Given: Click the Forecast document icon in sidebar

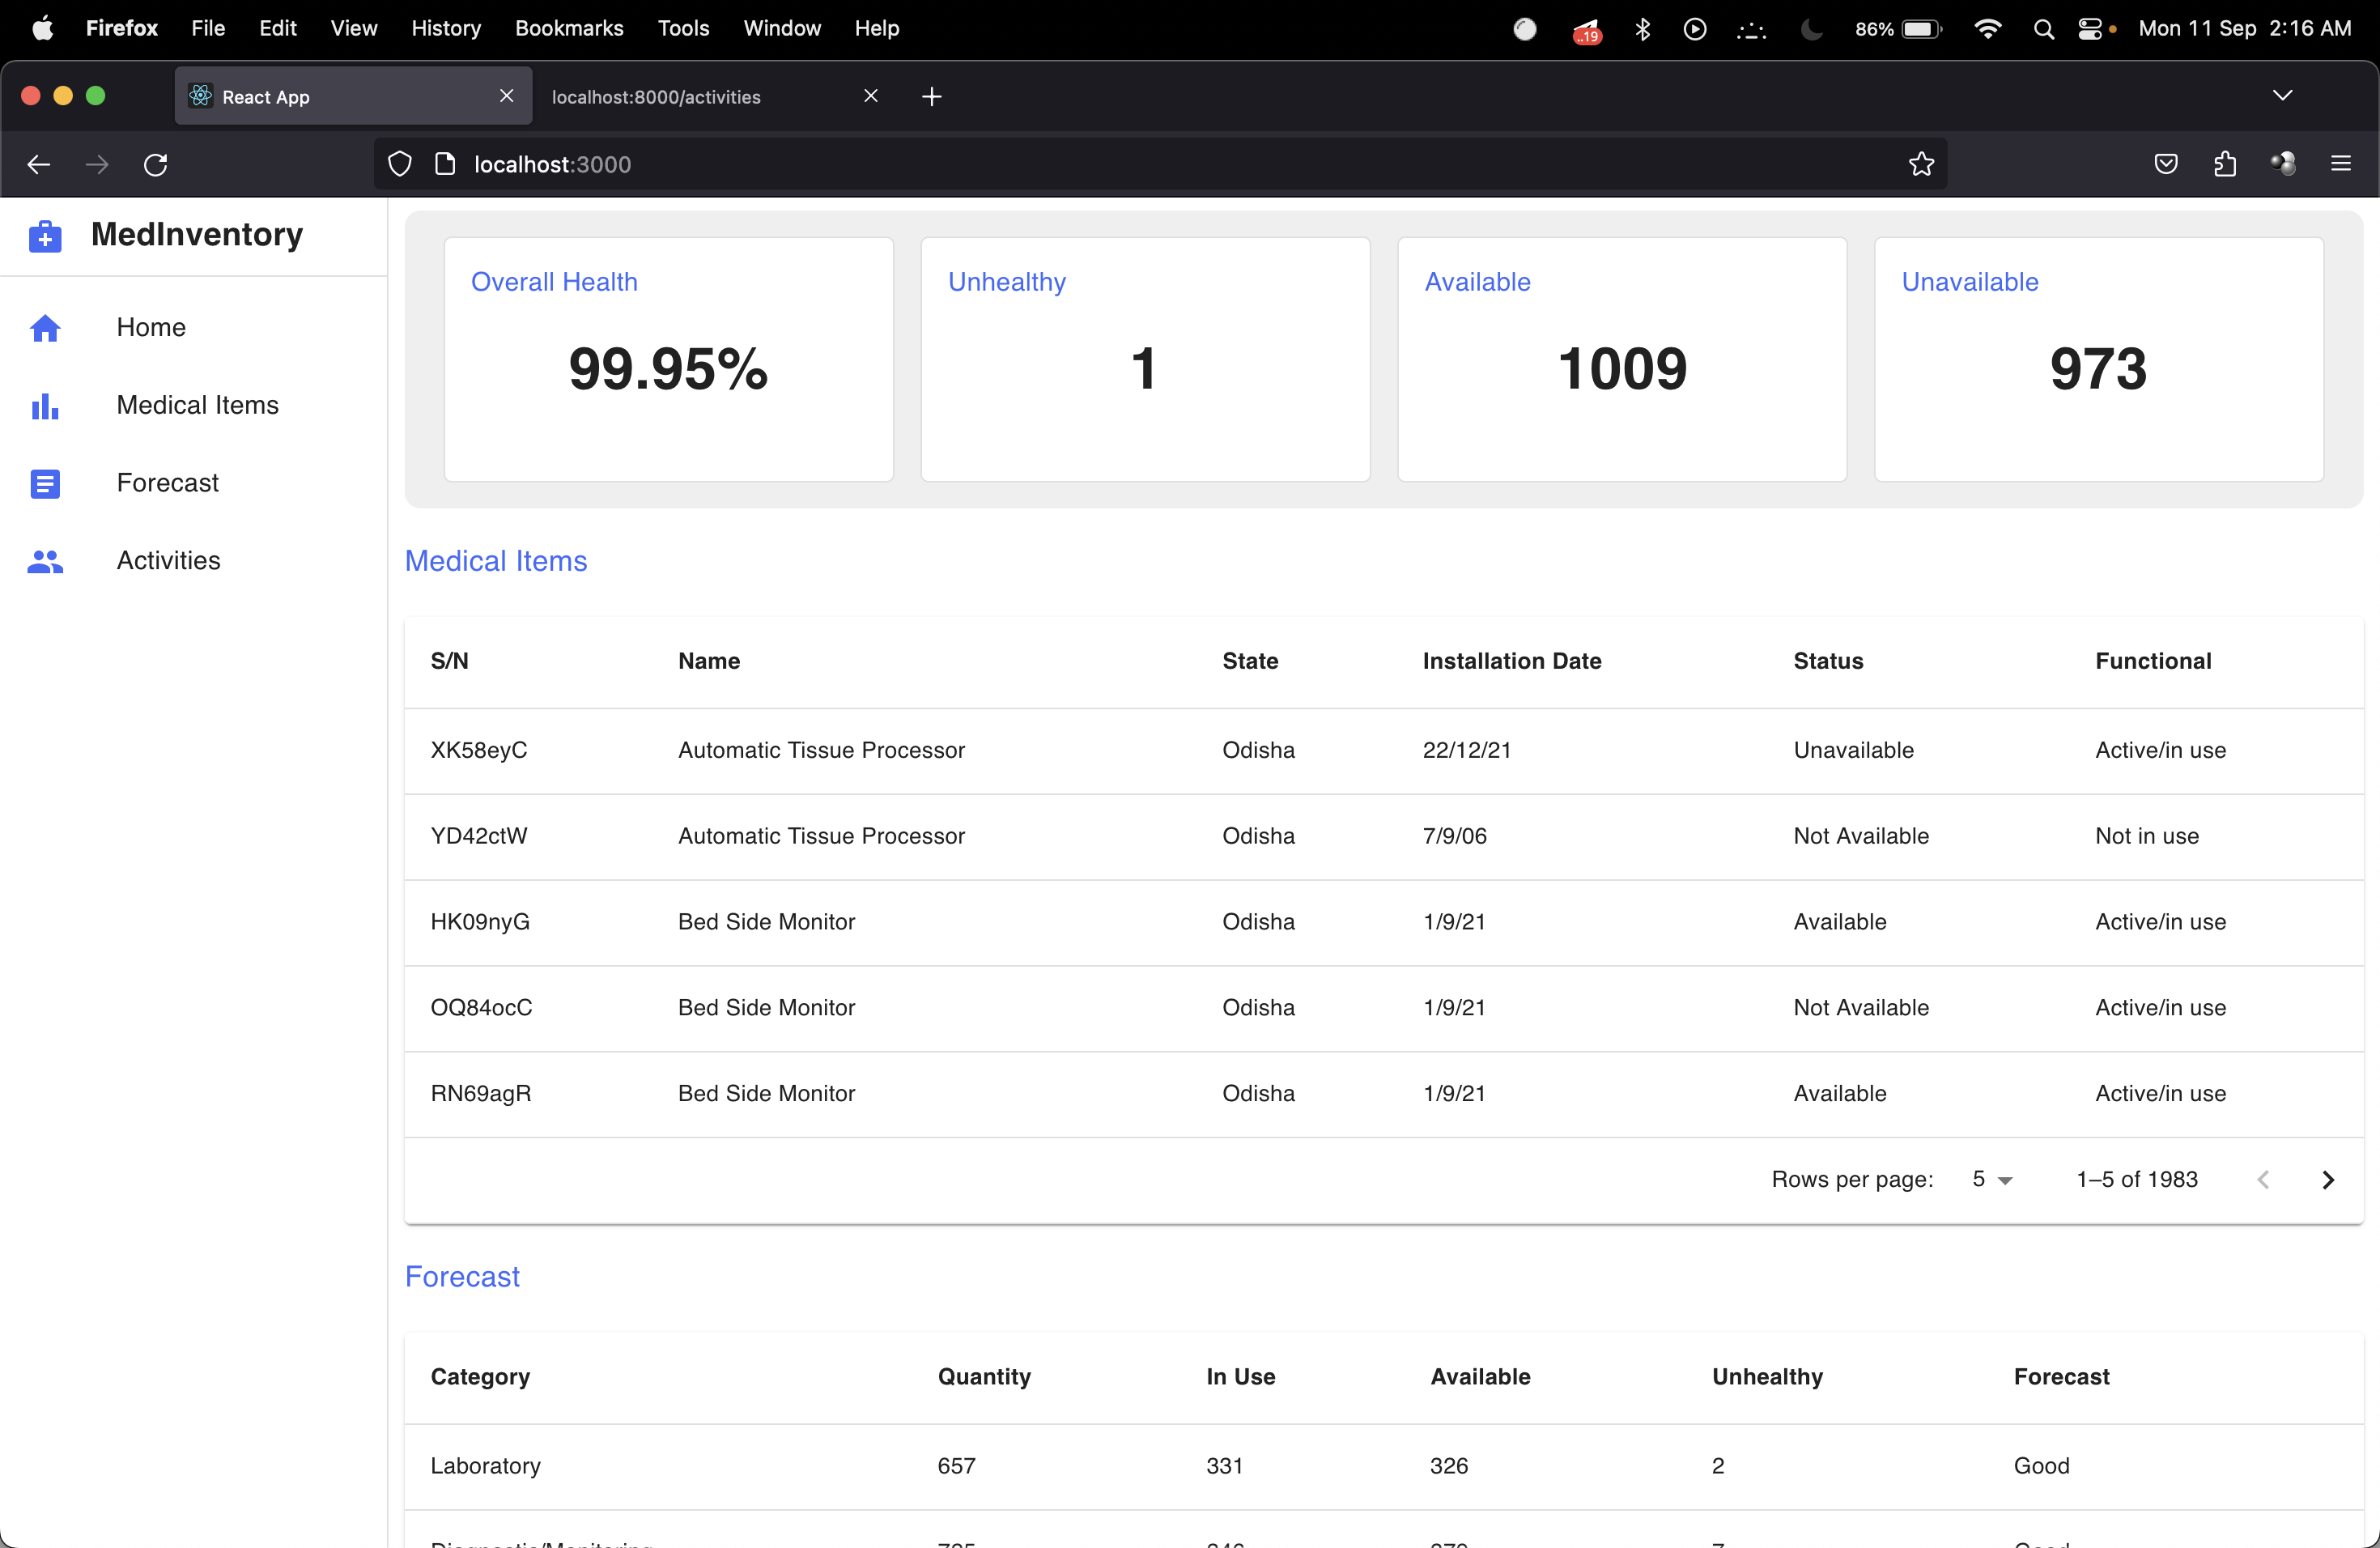Looking at the screenshot, I should pyautogui.click(x=45, y=484).
